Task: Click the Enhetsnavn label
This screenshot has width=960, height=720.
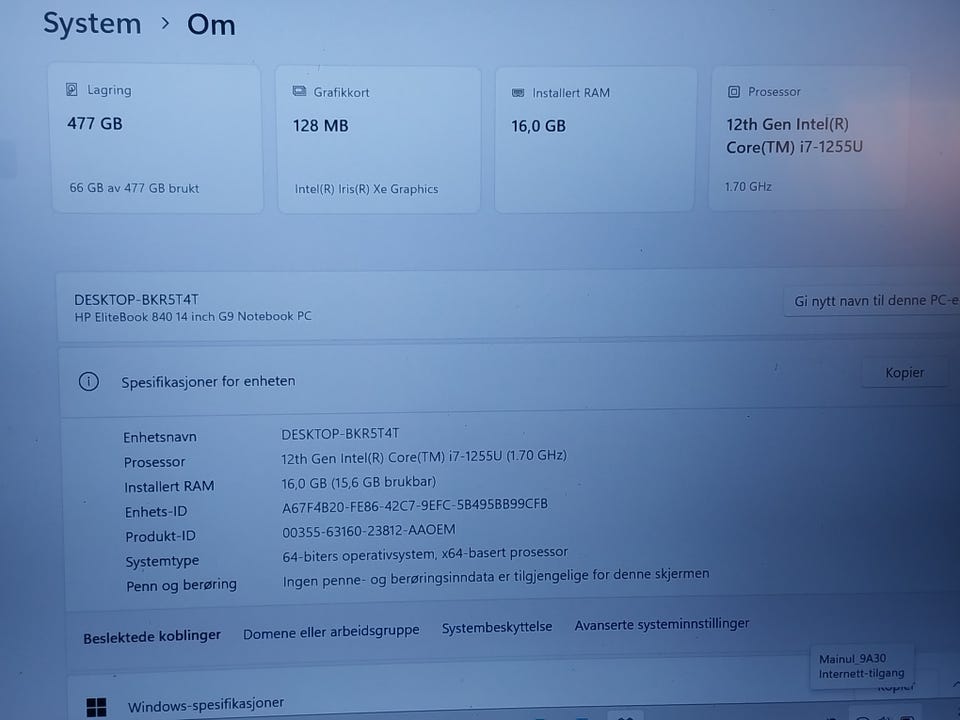Action: click(x=160, y=437)
